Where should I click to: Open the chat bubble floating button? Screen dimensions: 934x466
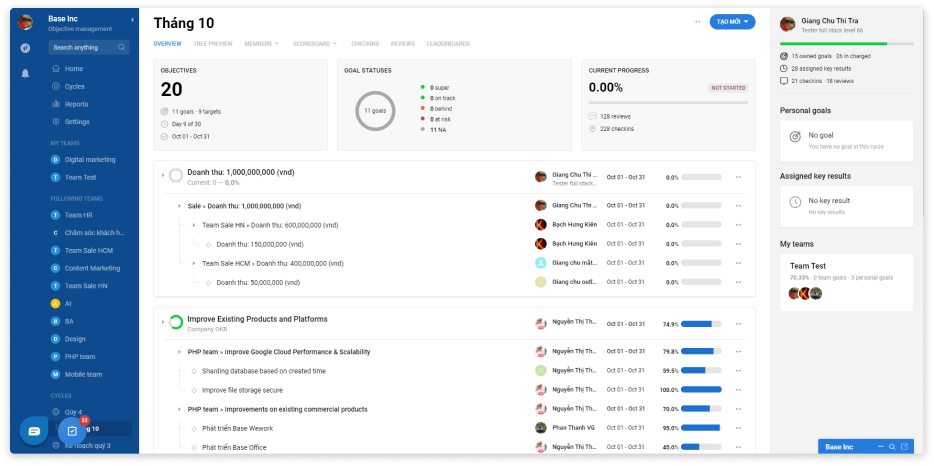34,430
